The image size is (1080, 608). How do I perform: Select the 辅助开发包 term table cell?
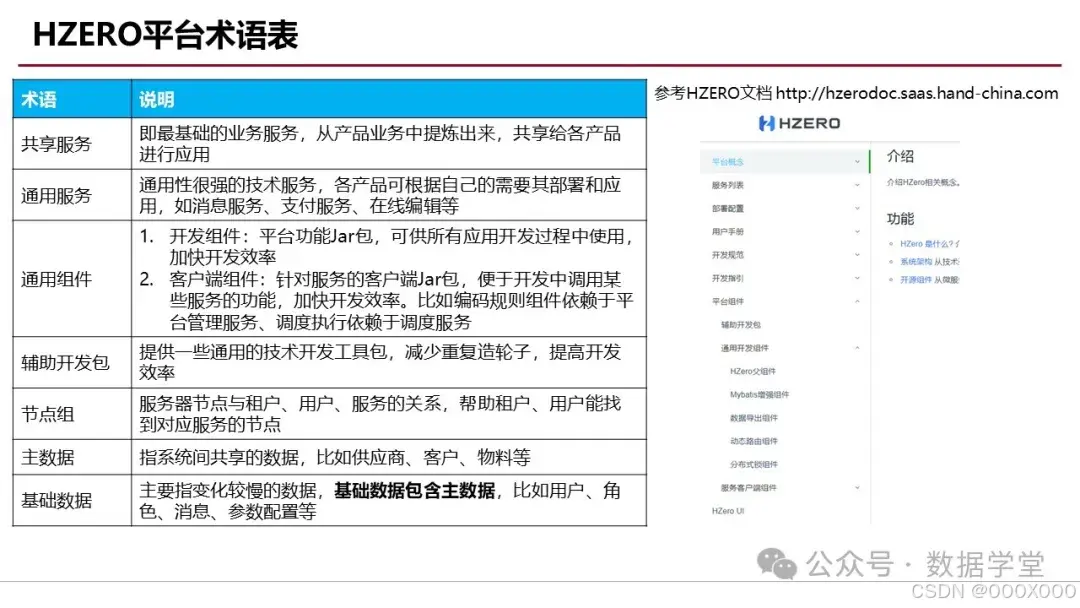click(x=72, y=363)
